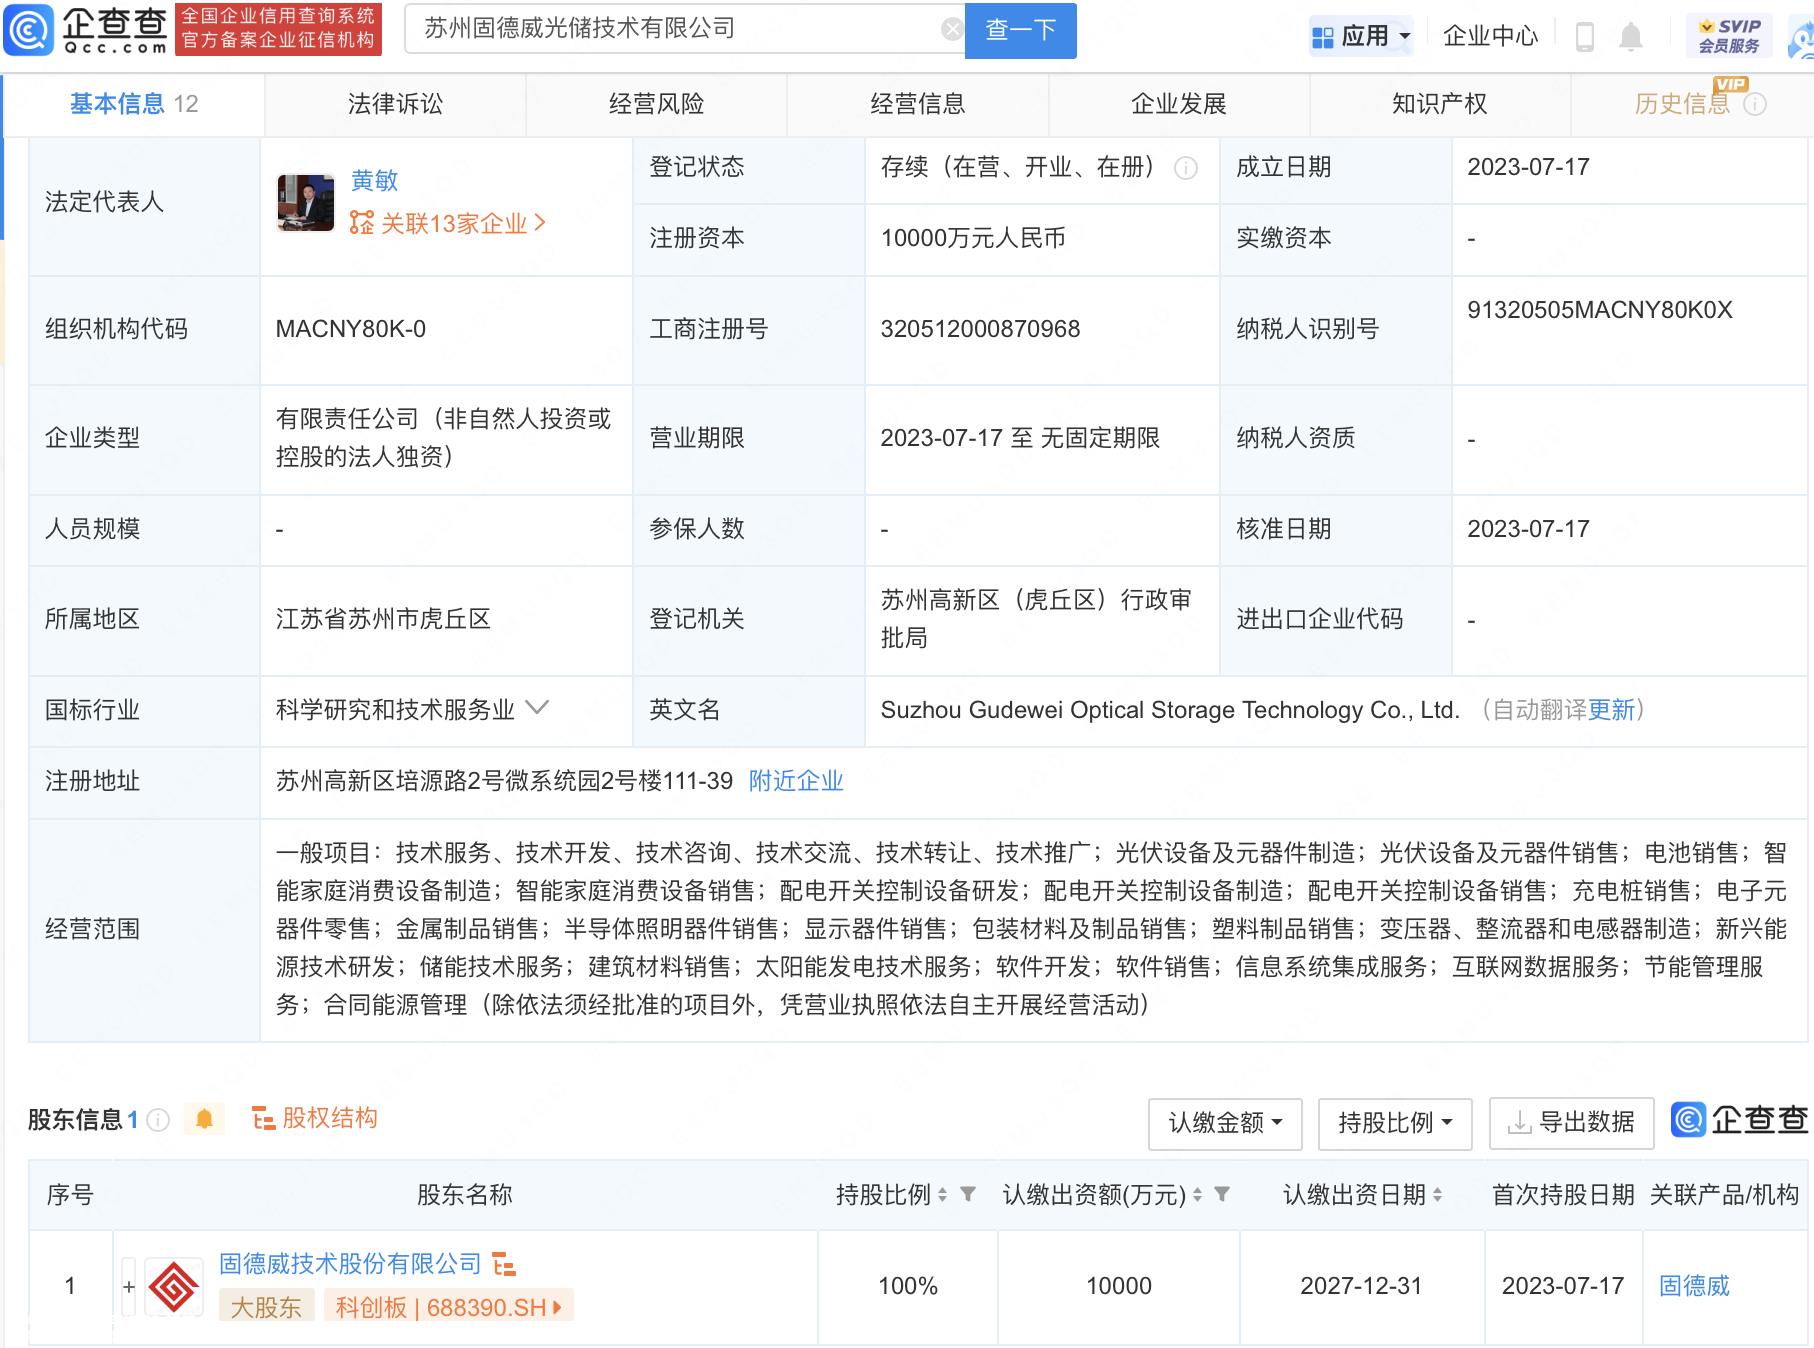This screenshot has height=1348, width=1814.
Task: Toggle the shareholder alert bell icon
Action: point(204,1119)
